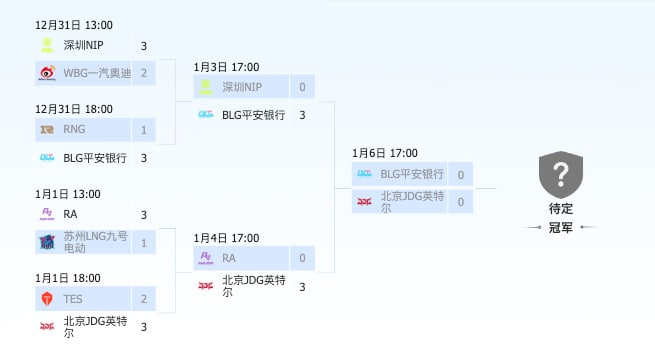This screenshot has width=655, height=362.
Task: Open BLG平安银行 in the final match
Action: (x=412, y=174)
